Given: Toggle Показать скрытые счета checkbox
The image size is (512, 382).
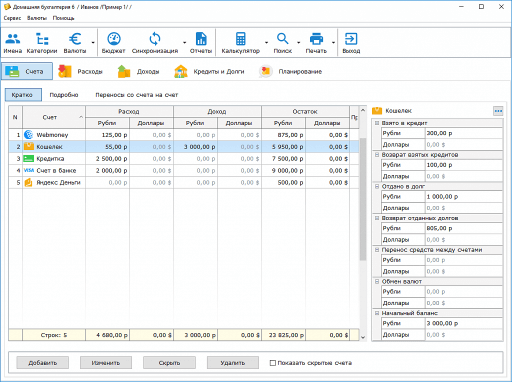Looking at the screenshot, I should point(273,363).
